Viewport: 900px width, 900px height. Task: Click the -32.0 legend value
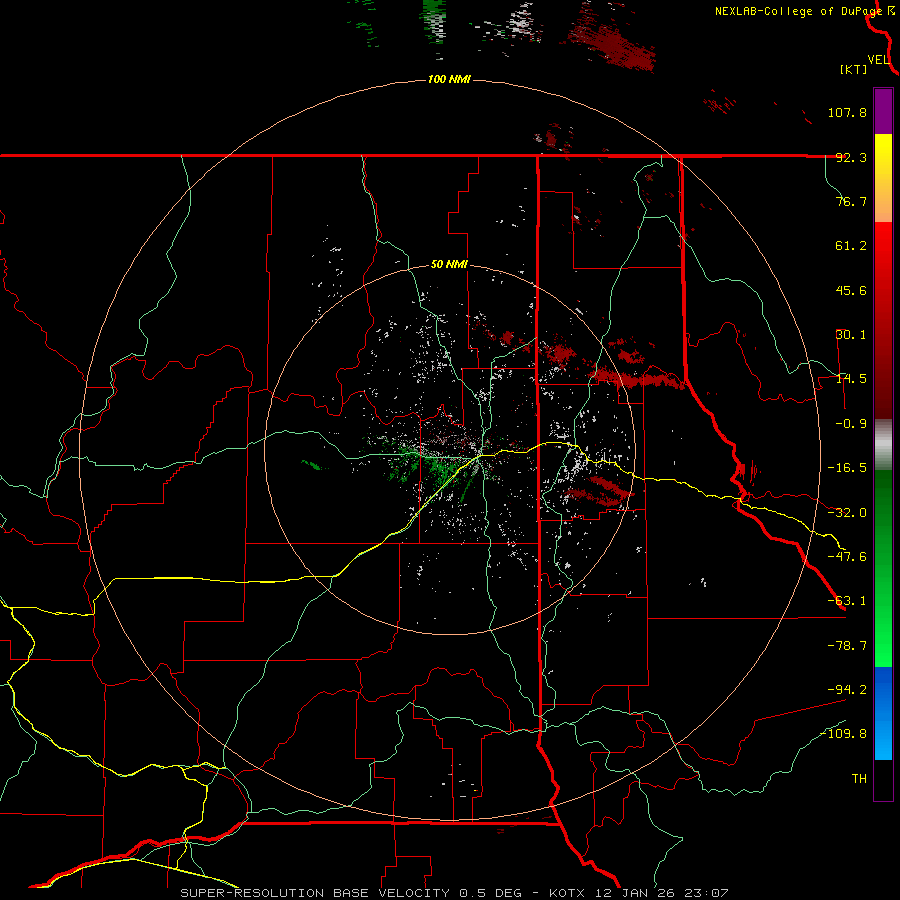847,513
